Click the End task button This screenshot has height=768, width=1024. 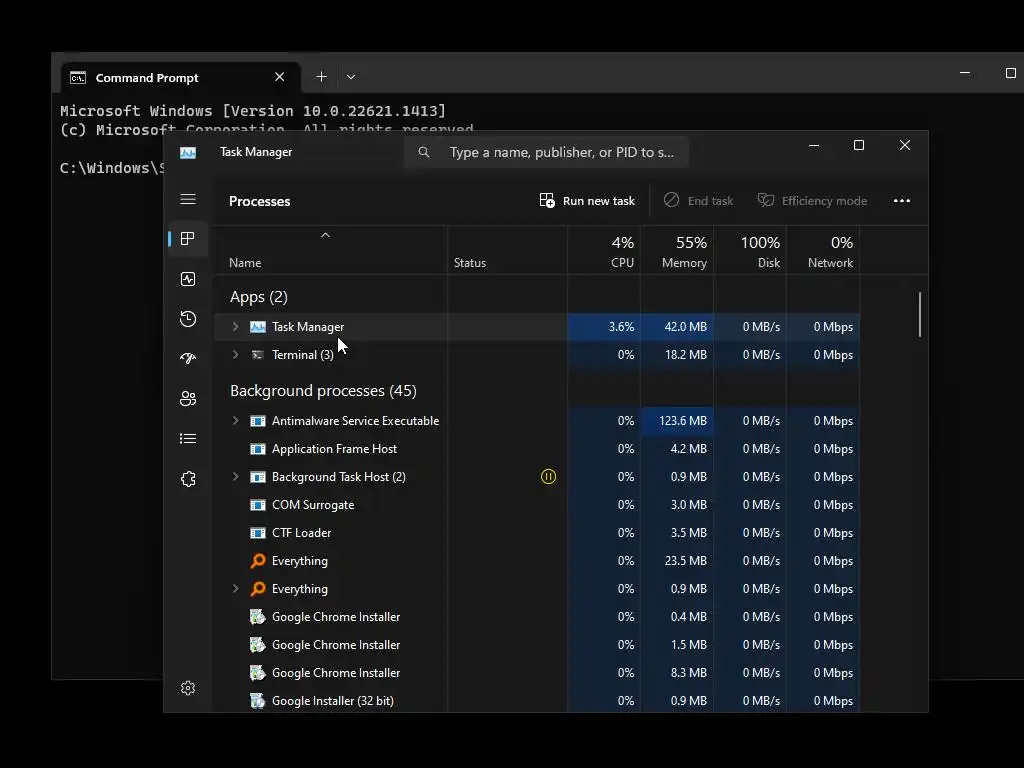point(698,200)
